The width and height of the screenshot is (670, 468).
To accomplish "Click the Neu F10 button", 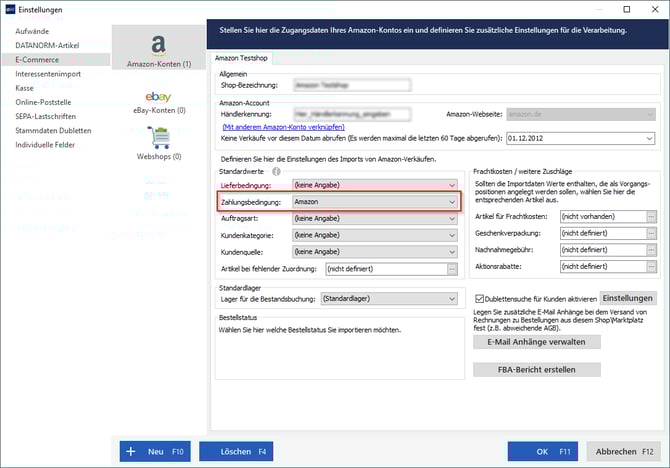I will click(x=155, y=451).
